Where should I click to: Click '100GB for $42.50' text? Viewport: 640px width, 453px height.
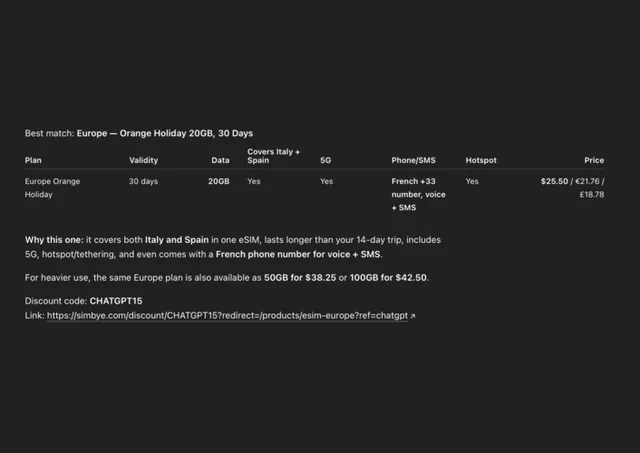[388, 278]
